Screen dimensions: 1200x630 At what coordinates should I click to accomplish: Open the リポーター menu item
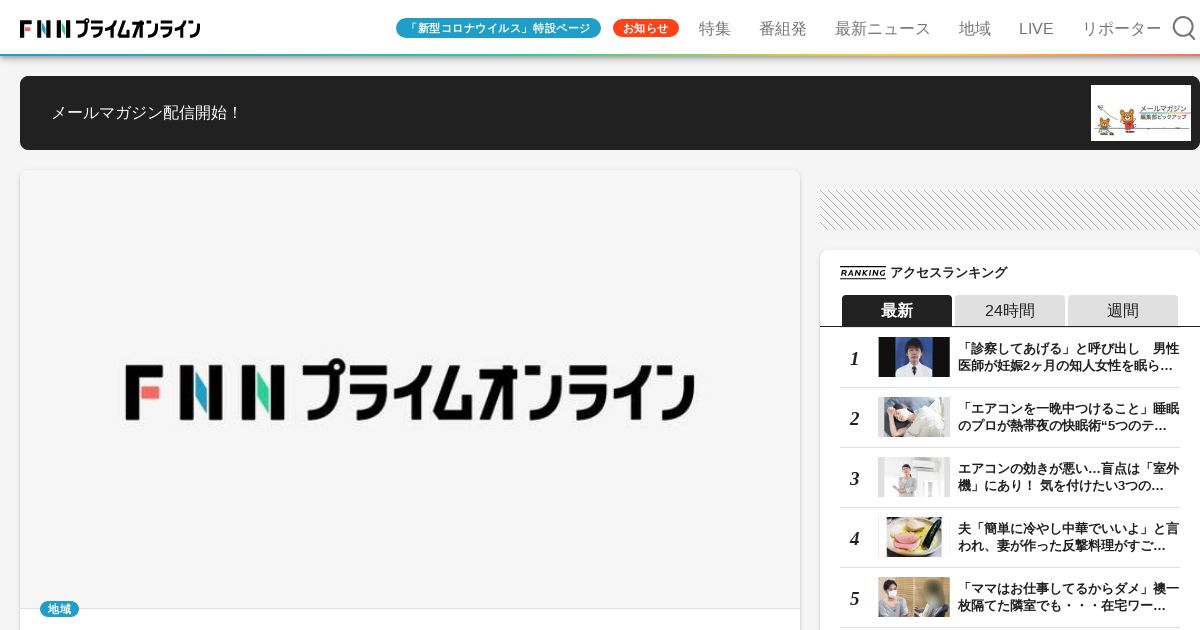click(1121, 29)
